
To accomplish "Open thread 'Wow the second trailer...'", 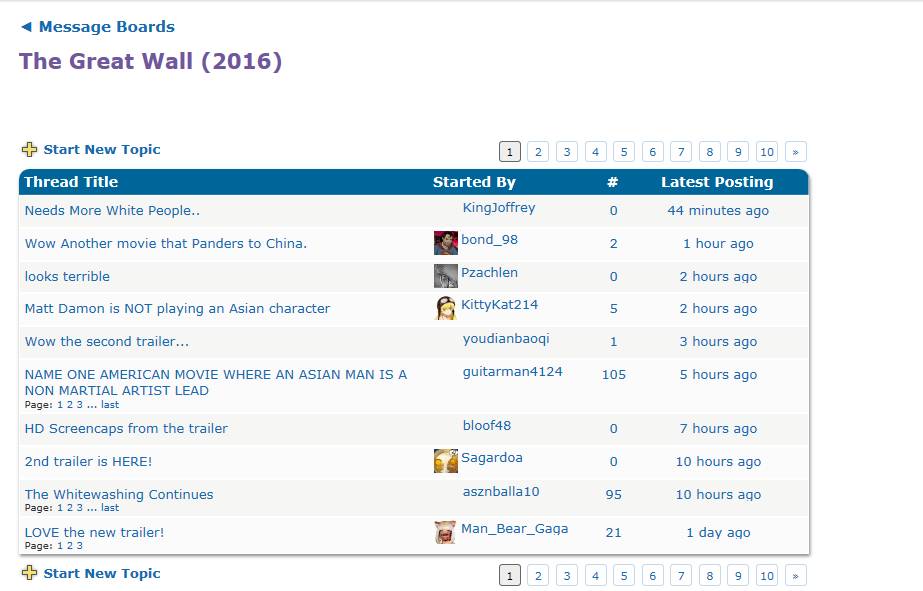I will [107, 341].
